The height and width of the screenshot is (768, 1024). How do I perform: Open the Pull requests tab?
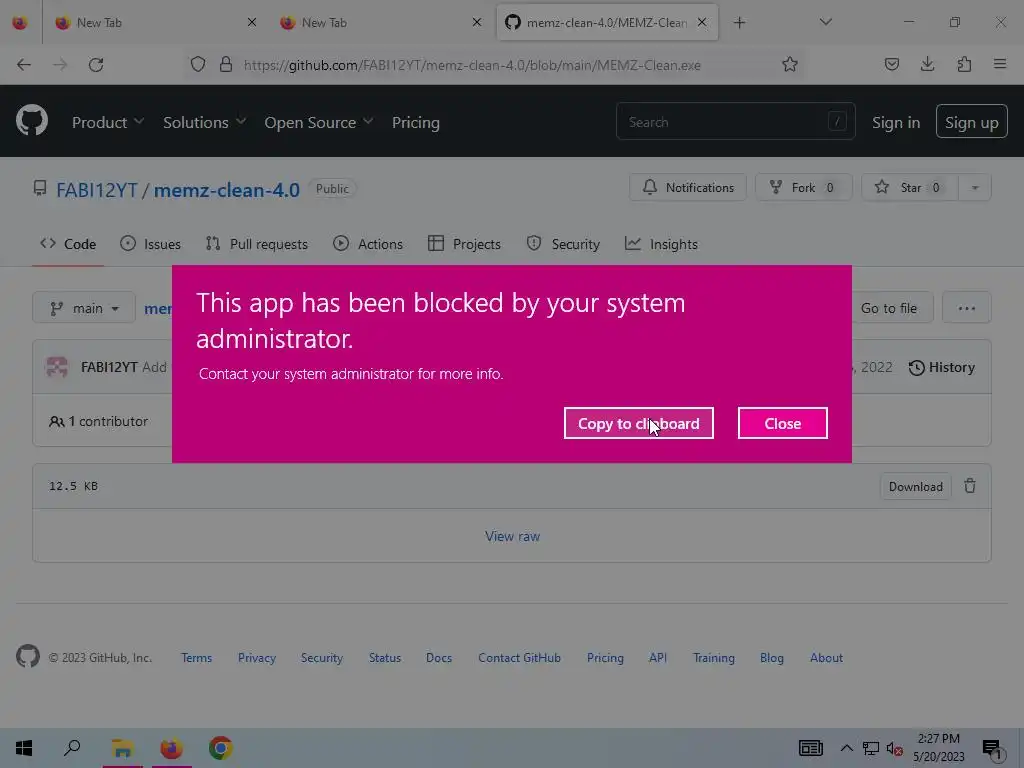point(256,244)
